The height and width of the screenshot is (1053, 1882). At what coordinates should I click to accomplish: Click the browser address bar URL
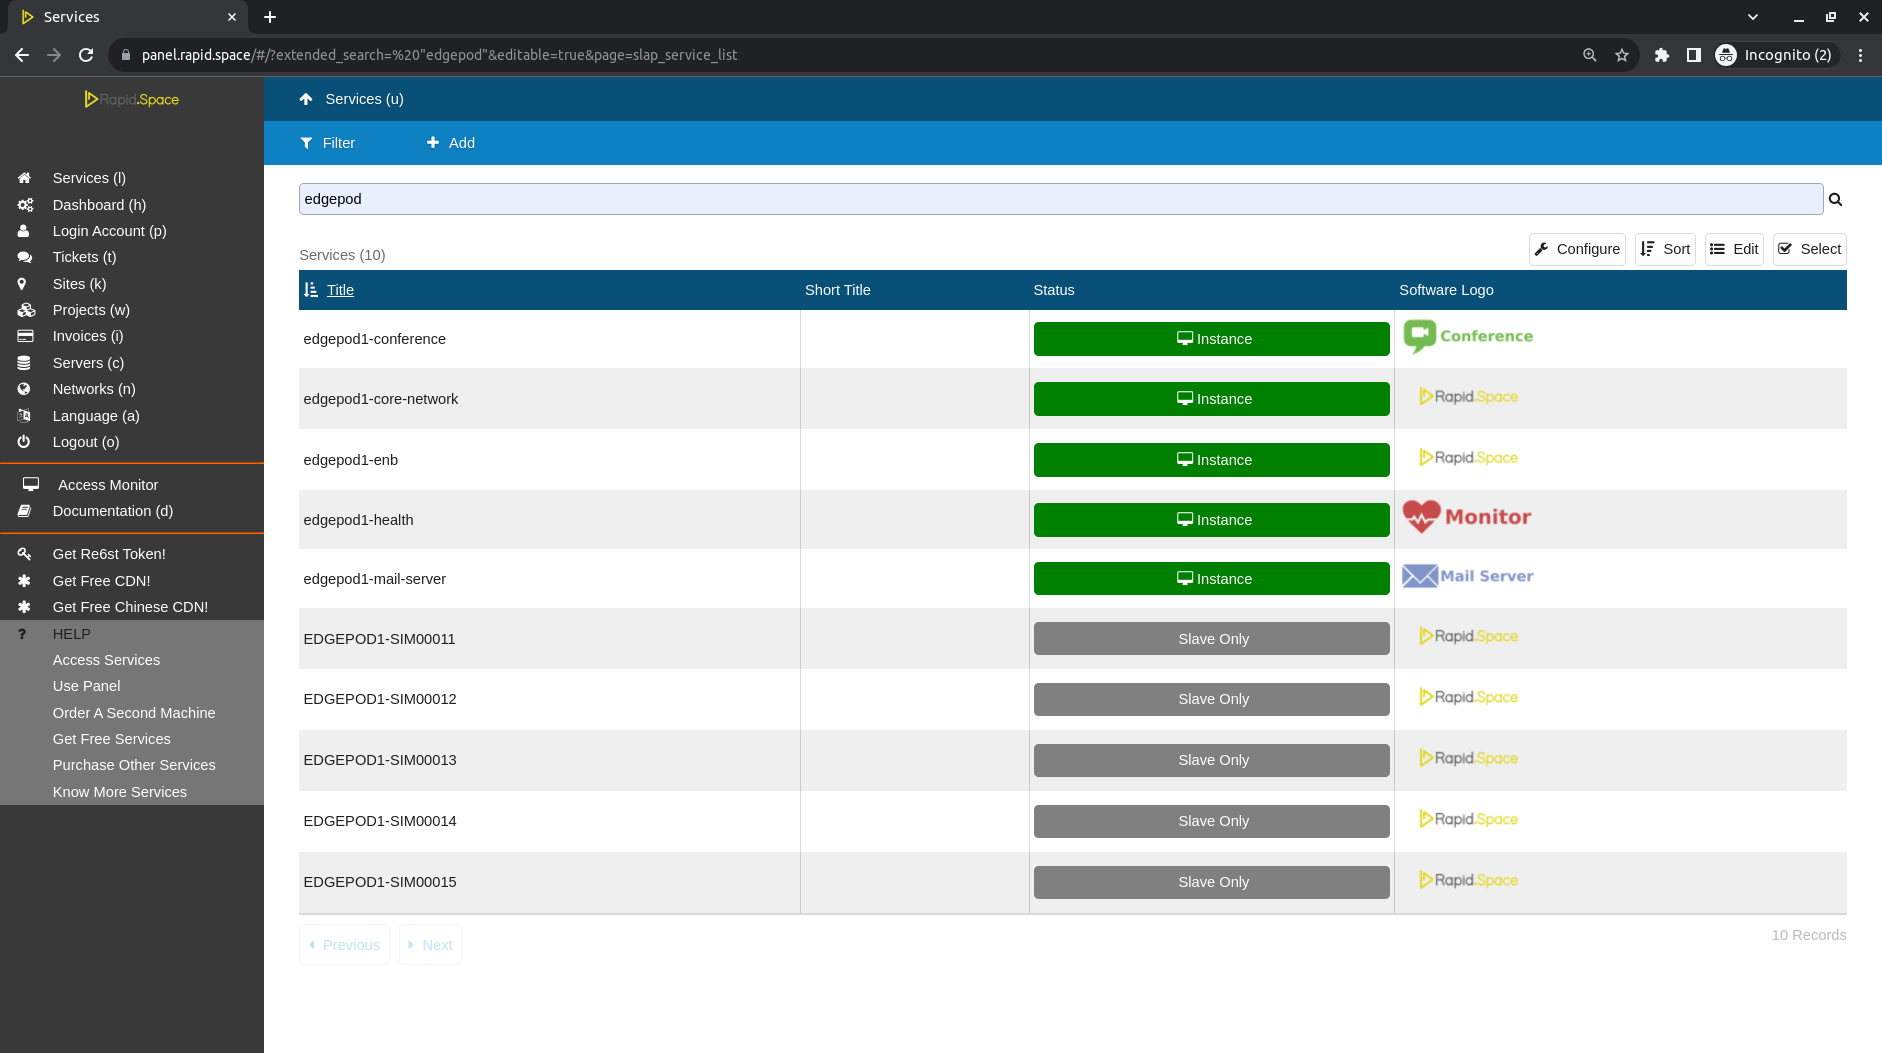439,55
